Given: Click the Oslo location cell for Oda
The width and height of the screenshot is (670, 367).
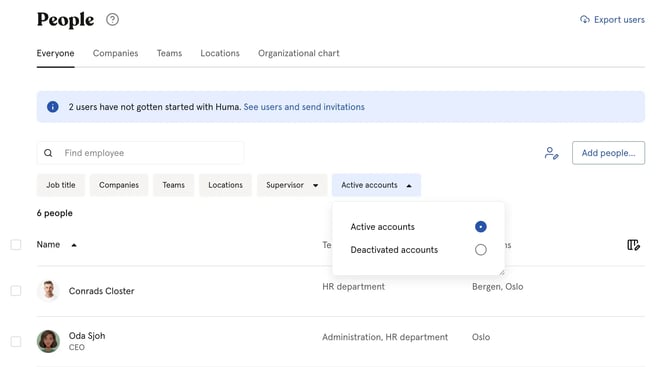Looking at the screenshot, I should [481, 337].
